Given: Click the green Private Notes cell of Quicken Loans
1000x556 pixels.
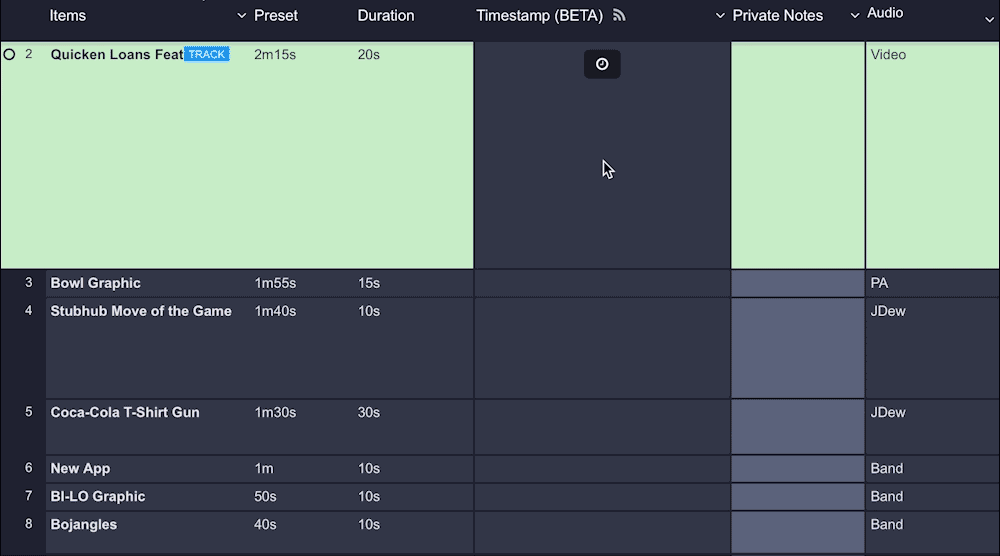Looking at the screenshot, I should click(797, 155).
